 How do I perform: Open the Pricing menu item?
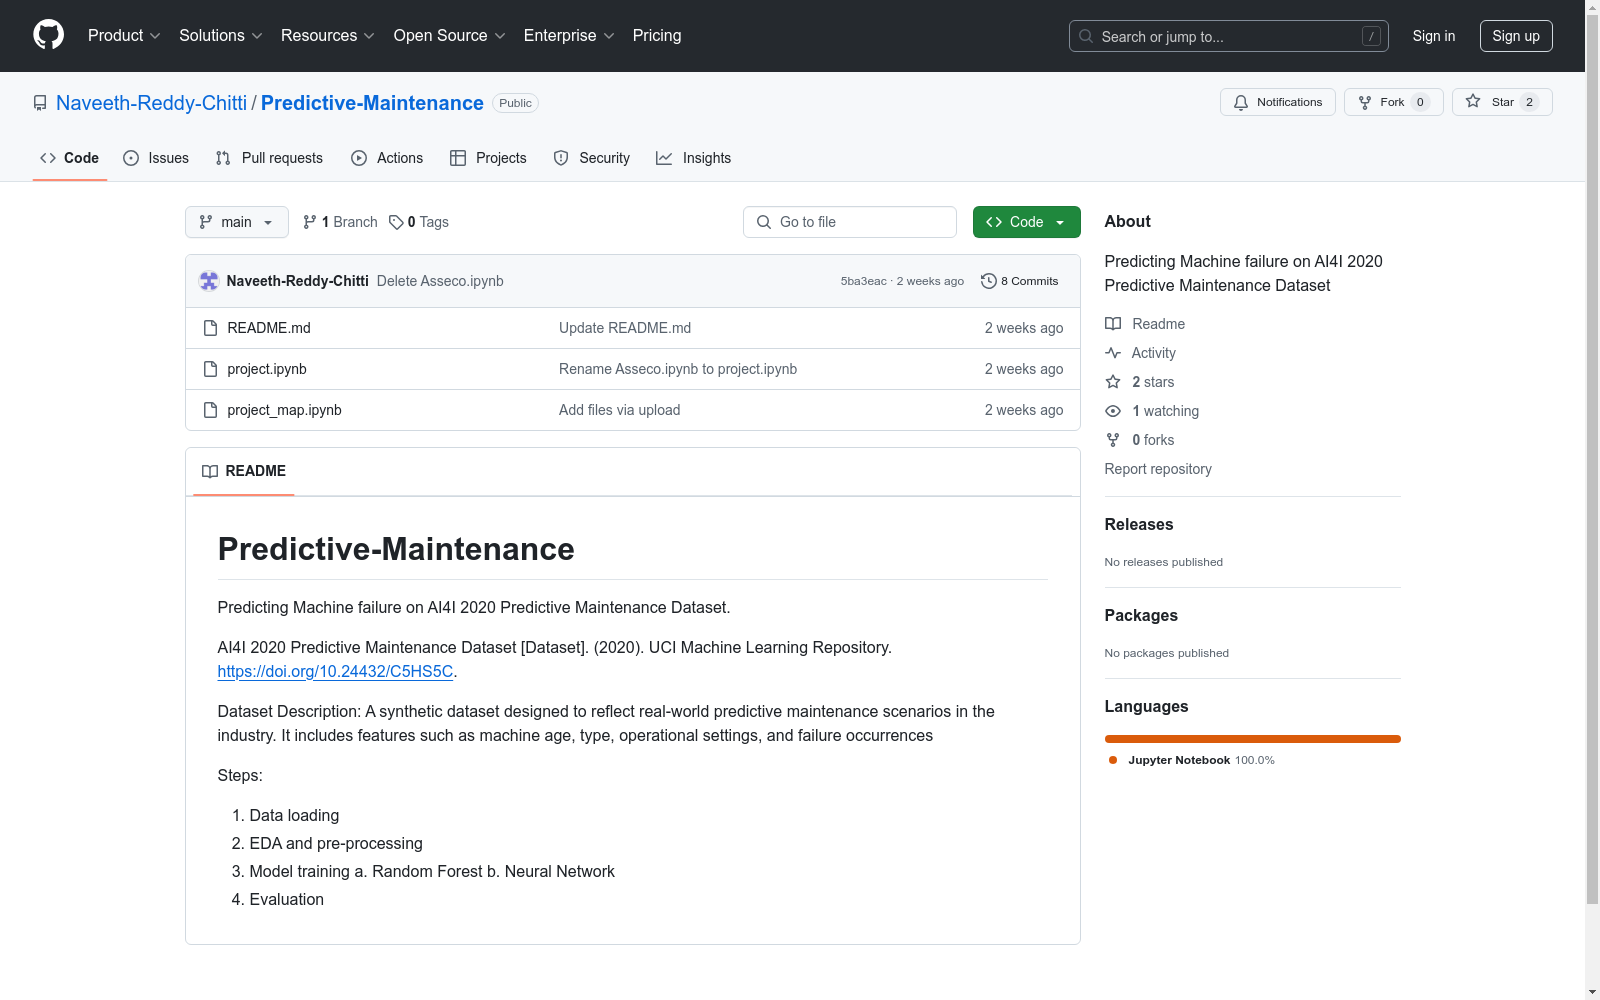coord(656,35)
